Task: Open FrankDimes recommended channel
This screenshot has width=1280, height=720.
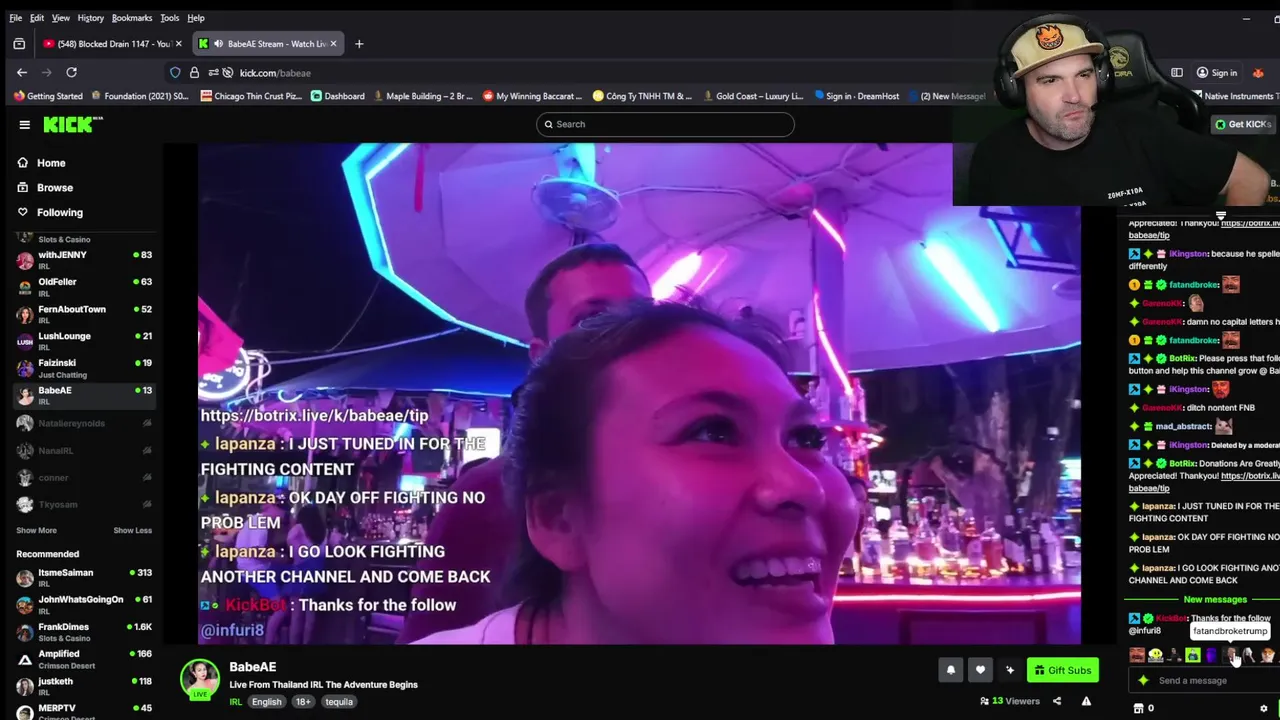Action: (x=85, y=632)
